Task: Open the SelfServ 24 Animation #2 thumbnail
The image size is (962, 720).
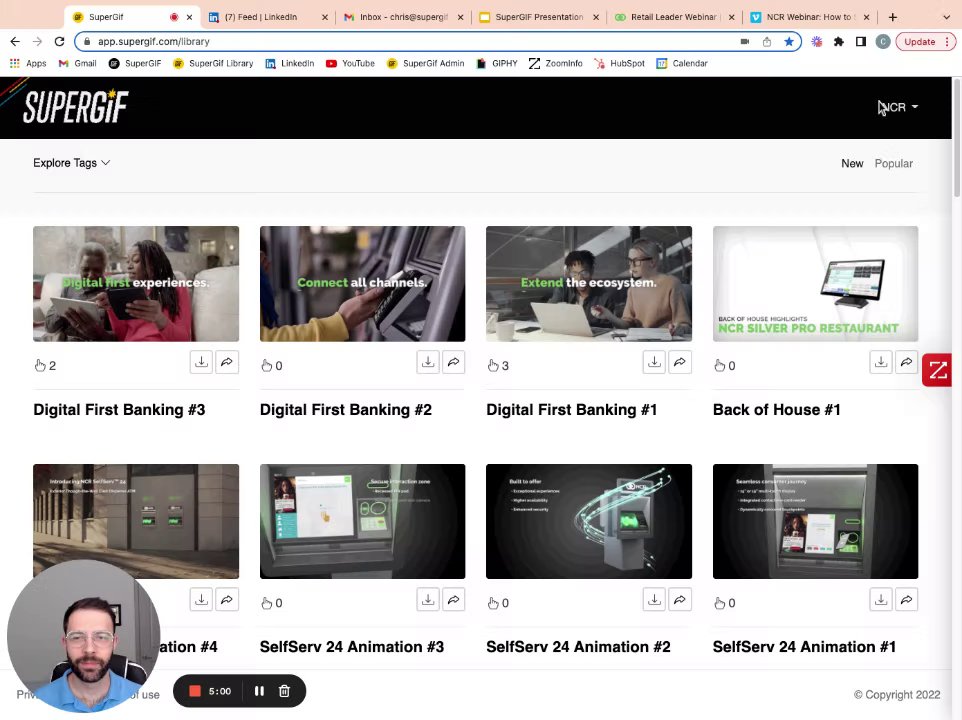Action: tap(589, 521)
